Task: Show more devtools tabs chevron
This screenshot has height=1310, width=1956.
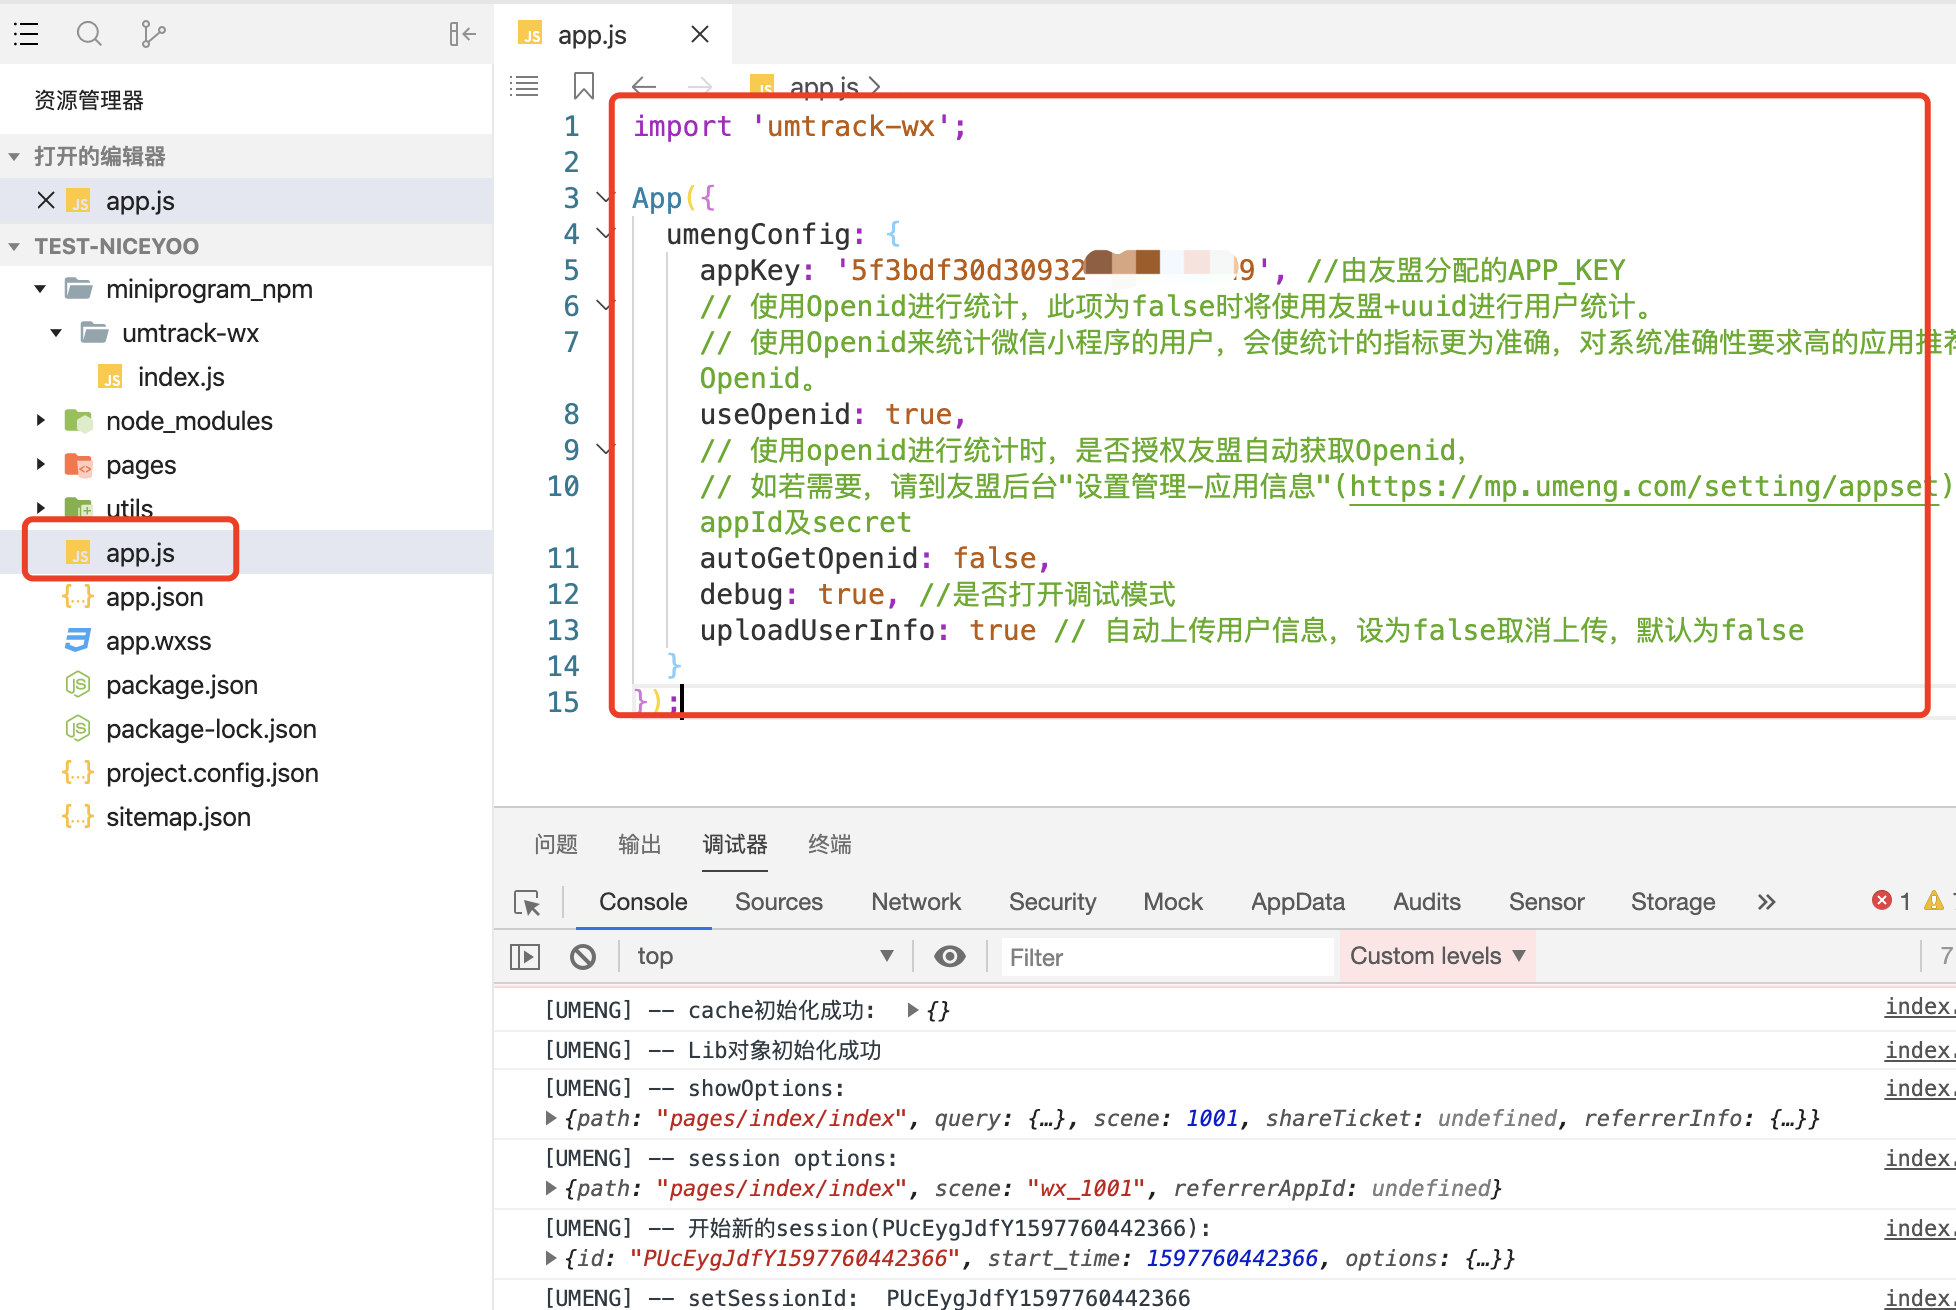Action: pyautogui.click(x=1766, y=902)
